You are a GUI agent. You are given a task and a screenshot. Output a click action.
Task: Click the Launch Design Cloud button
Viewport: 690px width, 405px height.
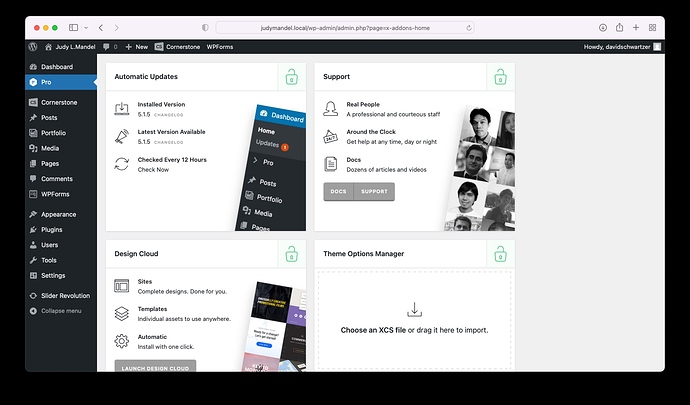155,366
